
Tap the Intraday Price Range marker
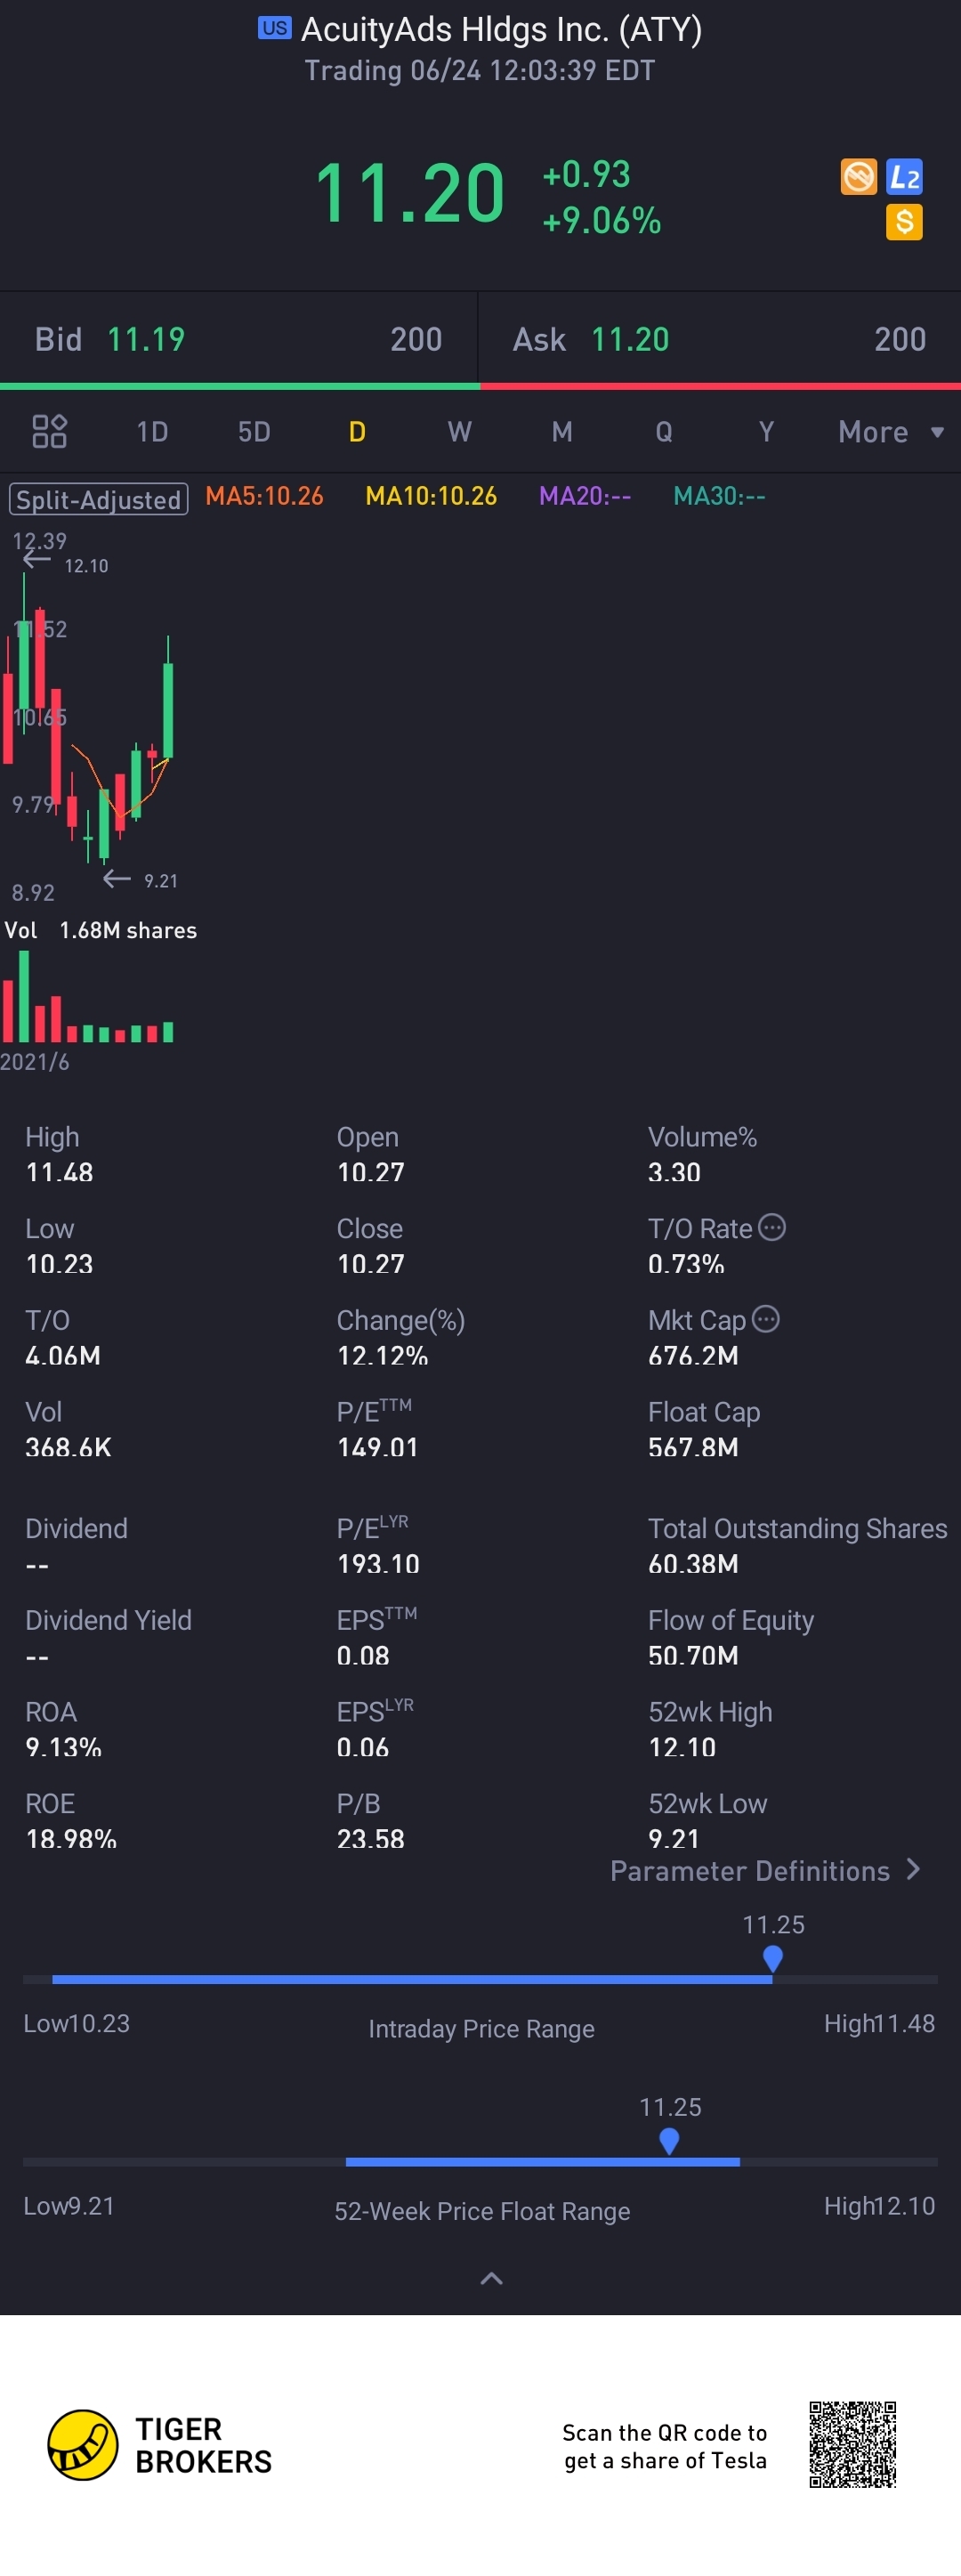click(x=772, y=1958)
